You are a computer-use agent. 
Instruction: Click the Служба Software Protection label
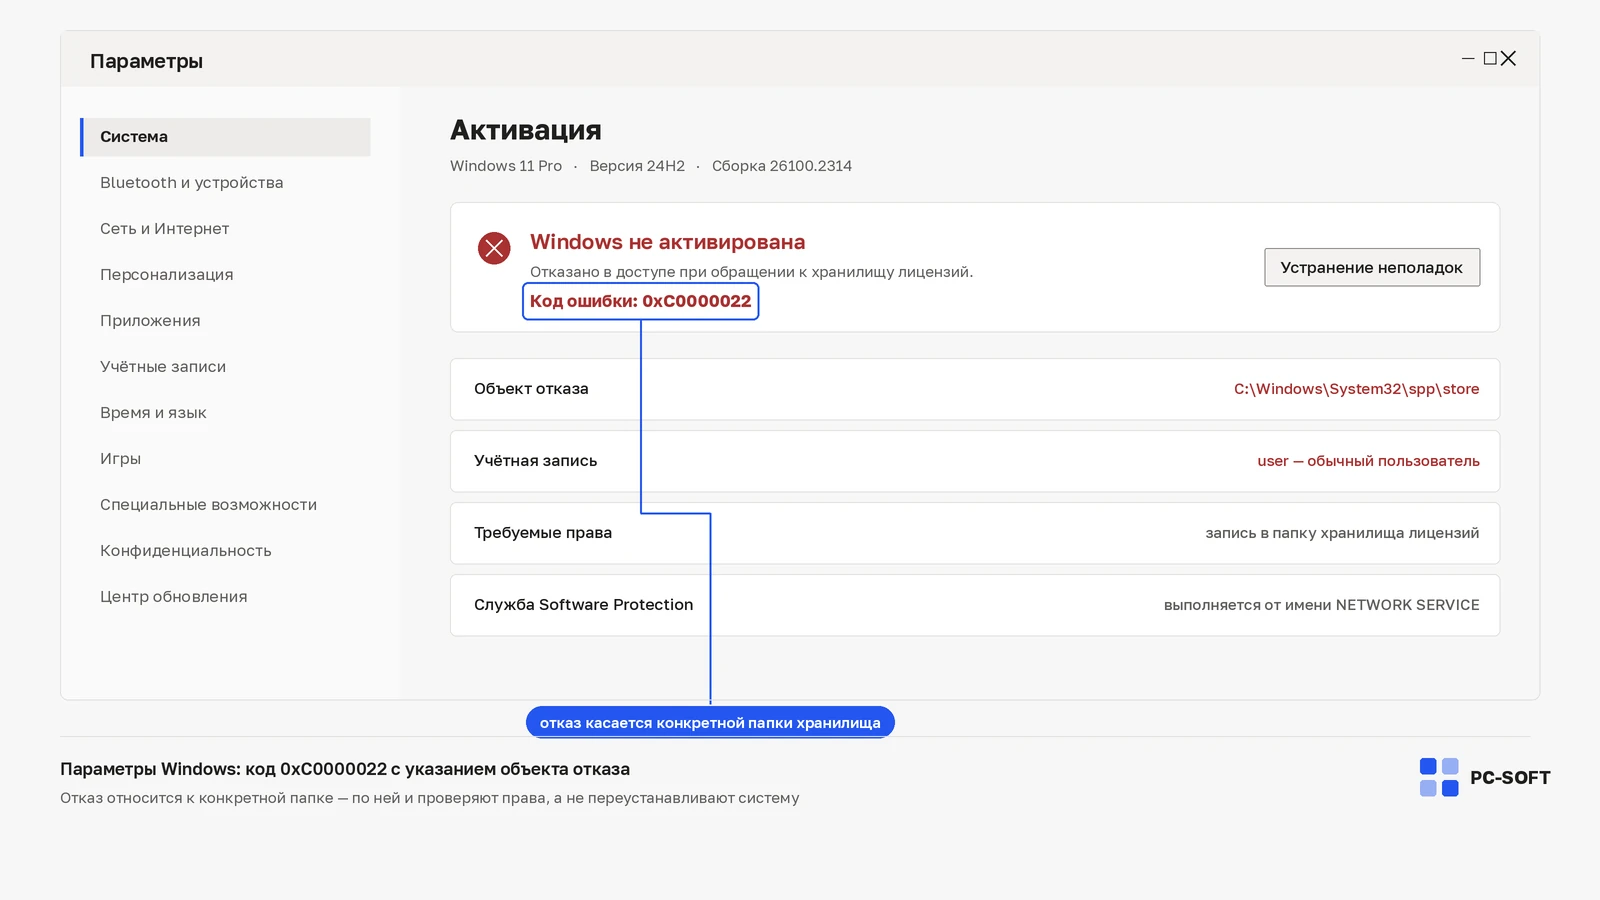(x=583, y=605)
